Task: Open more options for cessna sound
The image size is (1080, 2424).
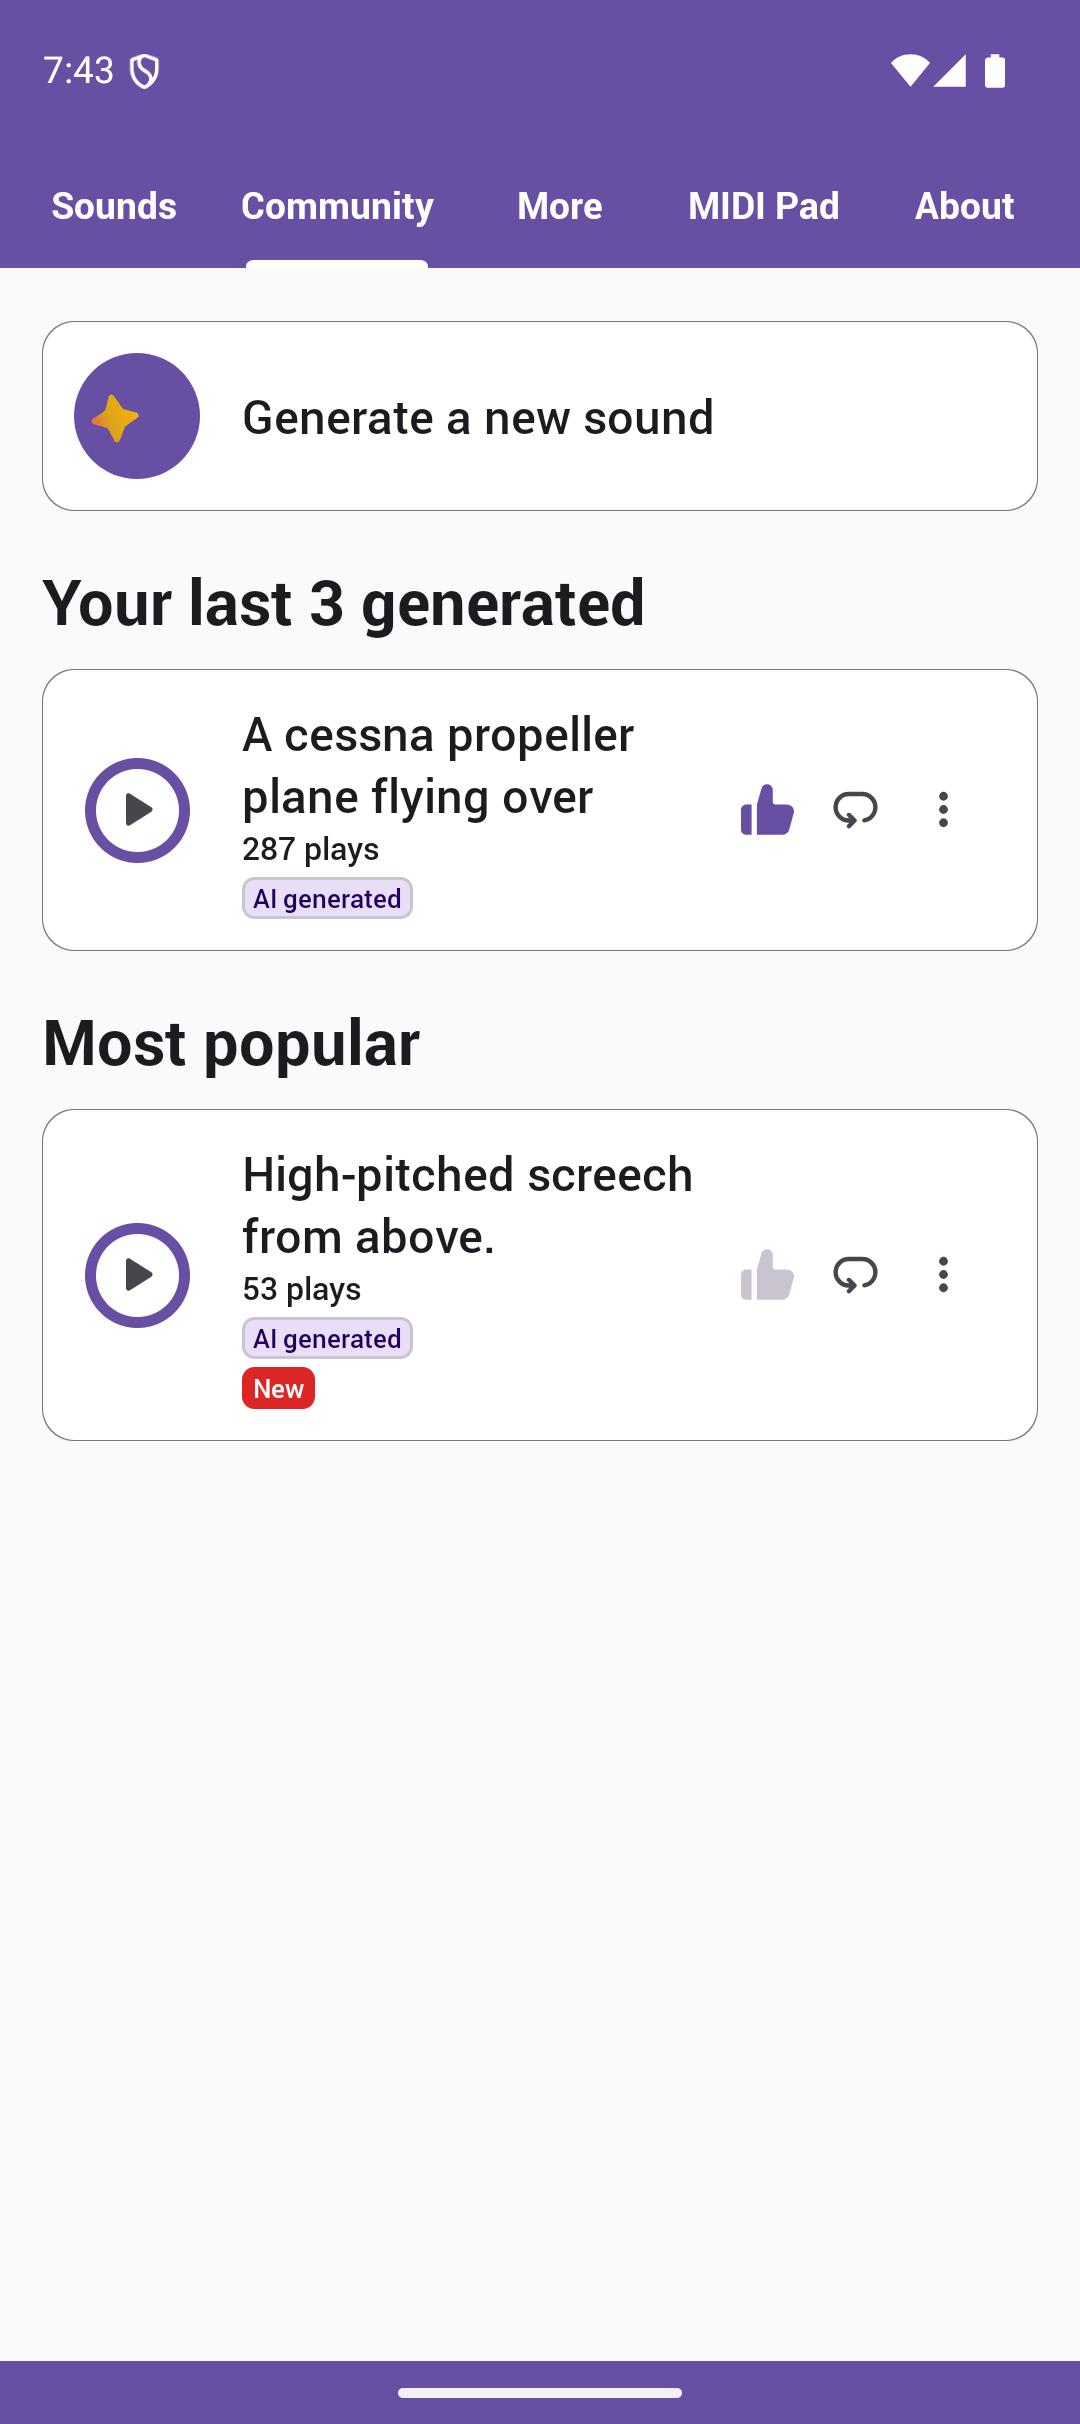Action: click(x=943, y=810)
